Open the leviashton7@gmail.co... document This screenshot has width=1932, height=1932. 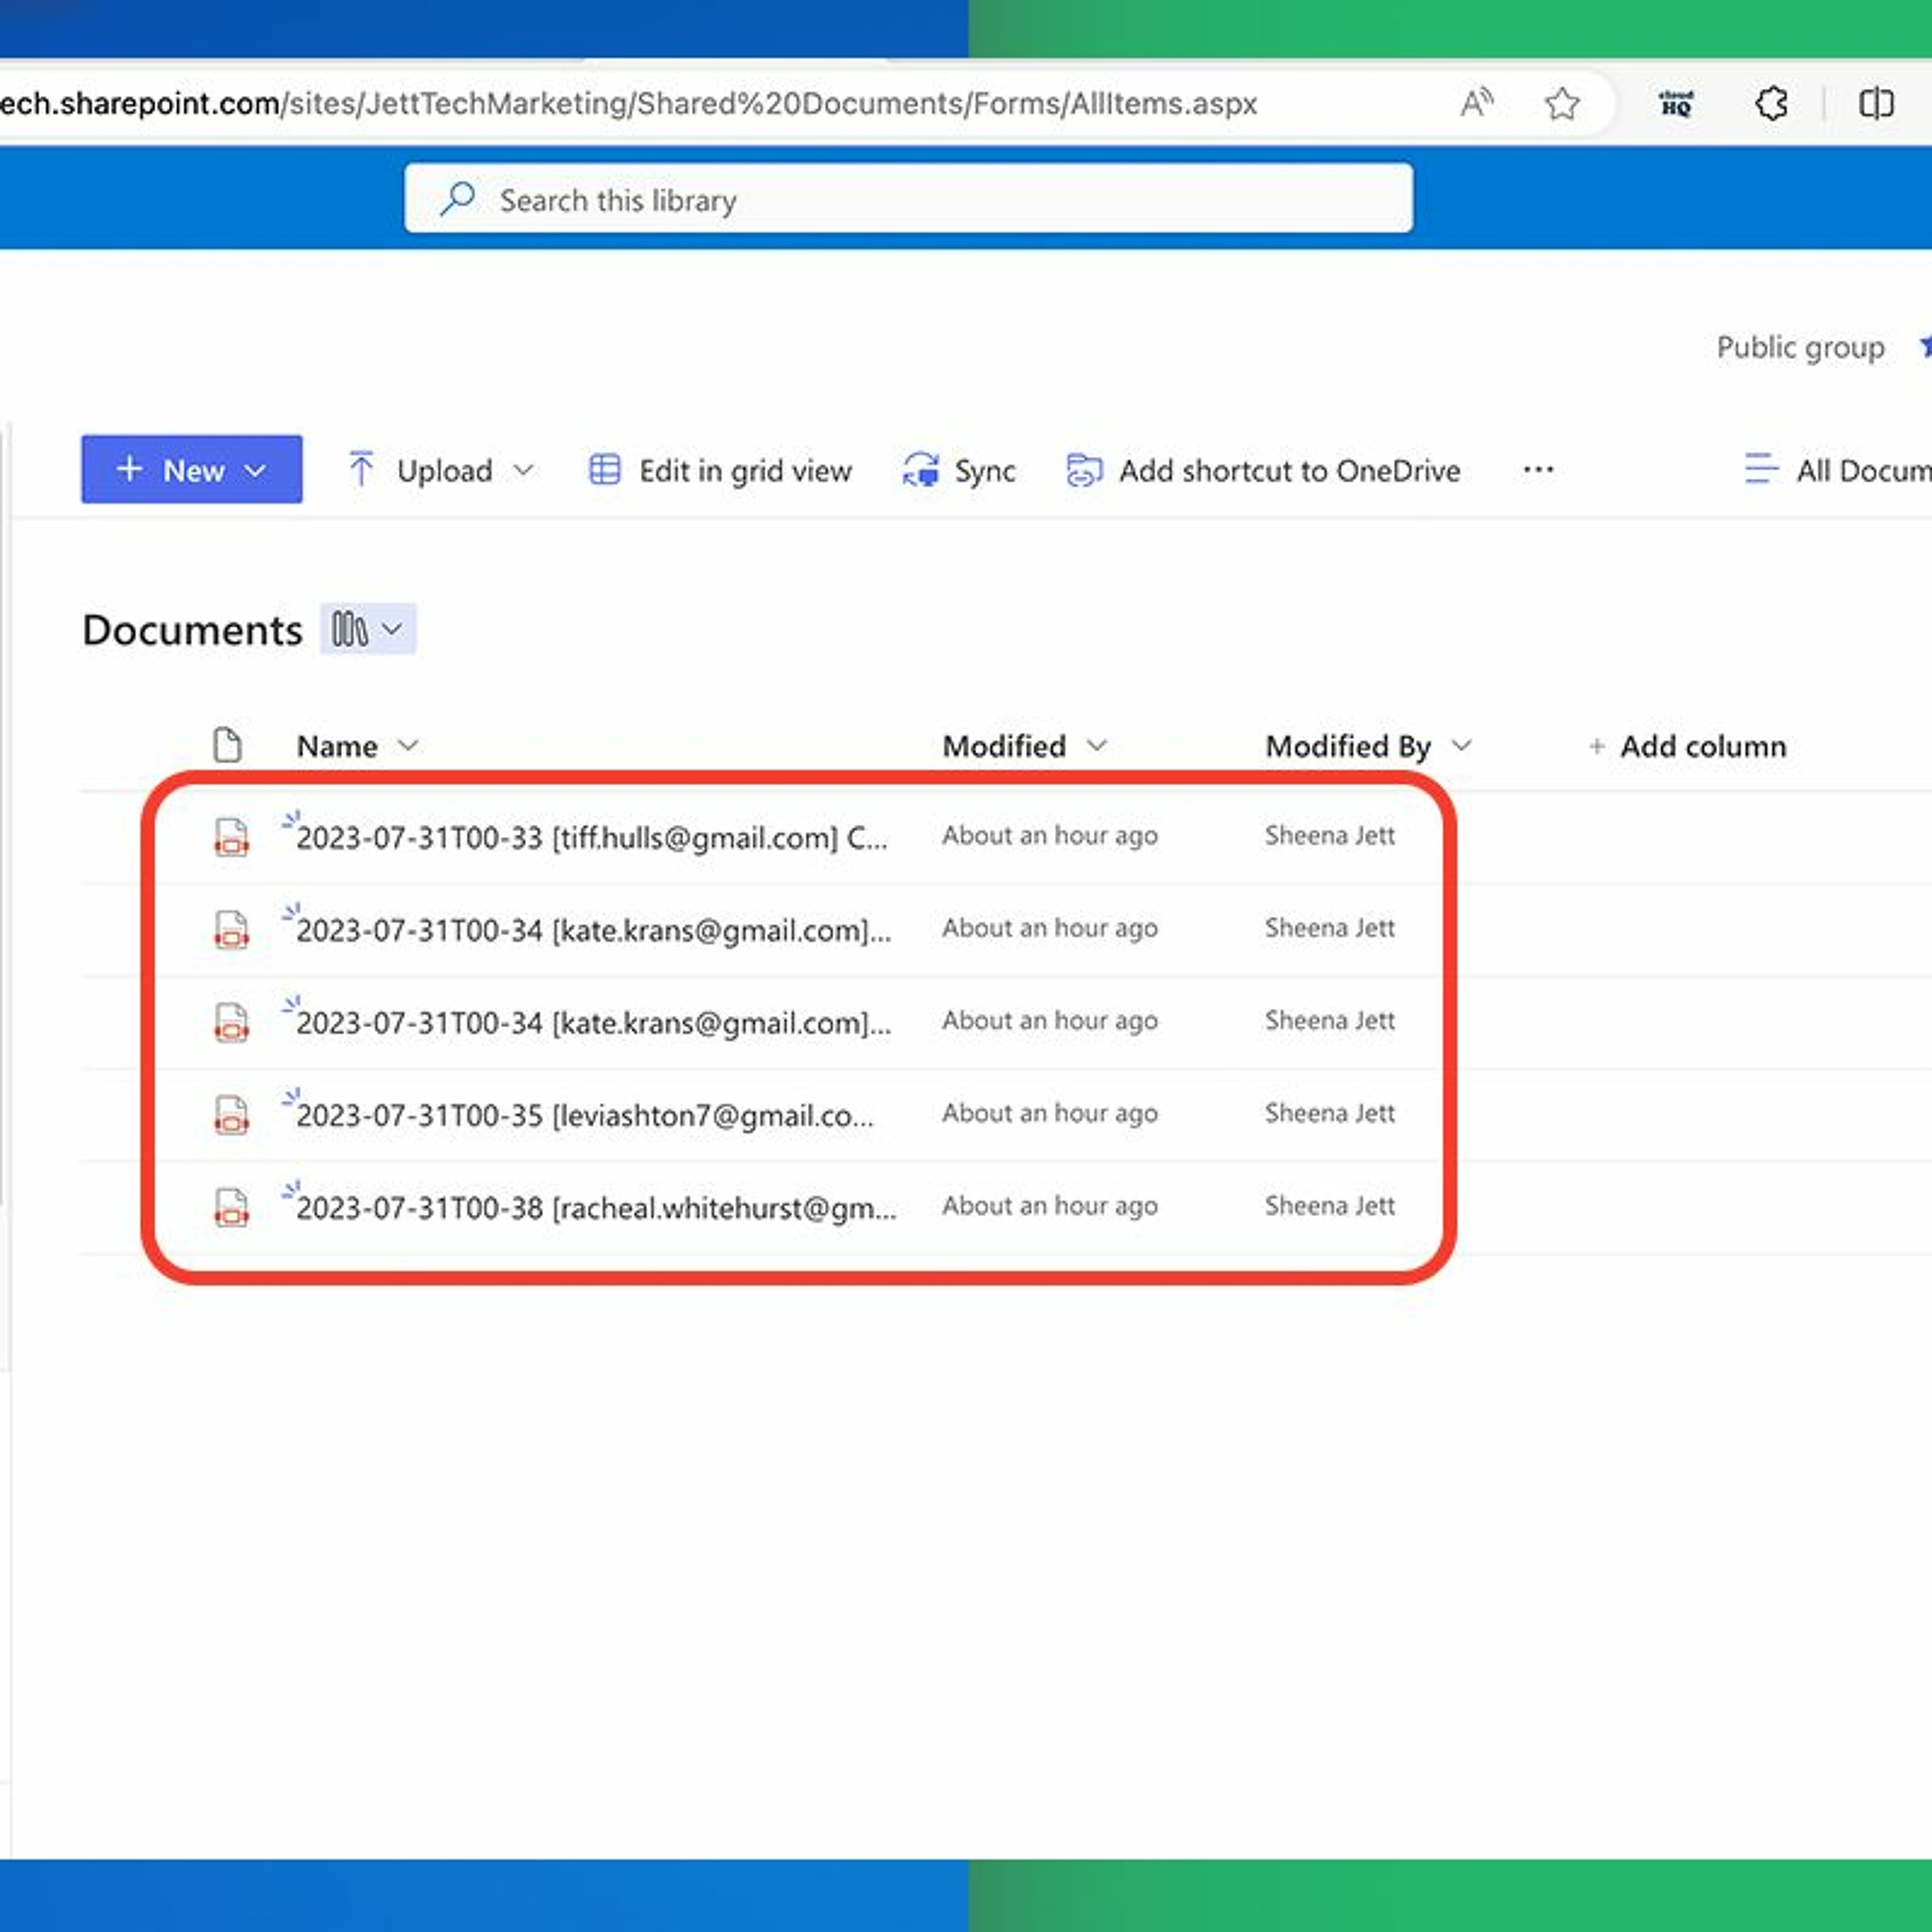tap(585, 1115)
